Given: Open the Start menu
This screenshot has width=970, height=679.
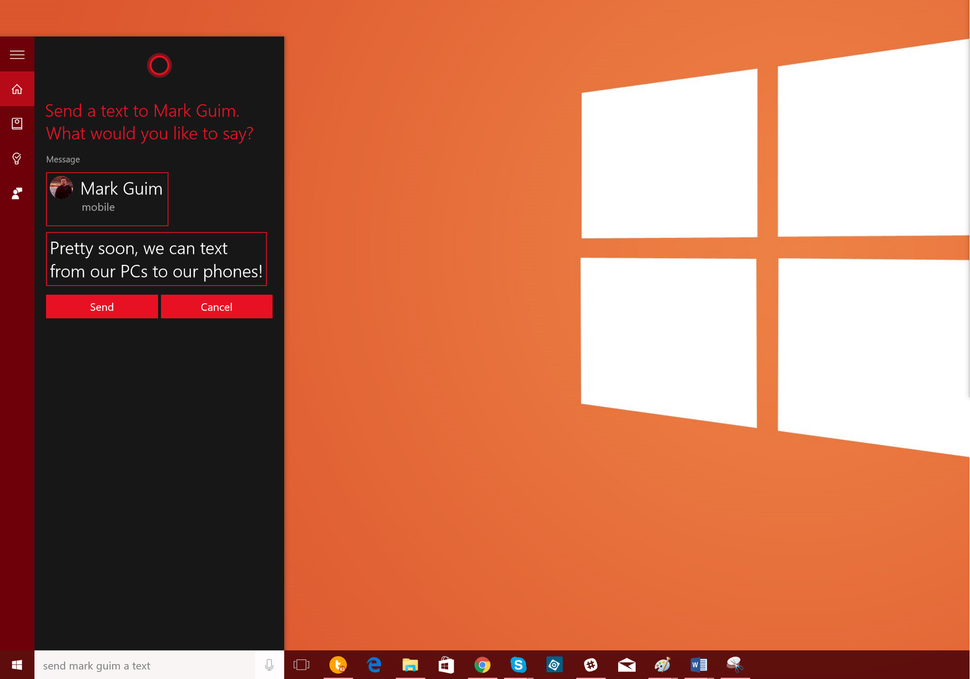Looking at the screenshot, I should point(17,665).
